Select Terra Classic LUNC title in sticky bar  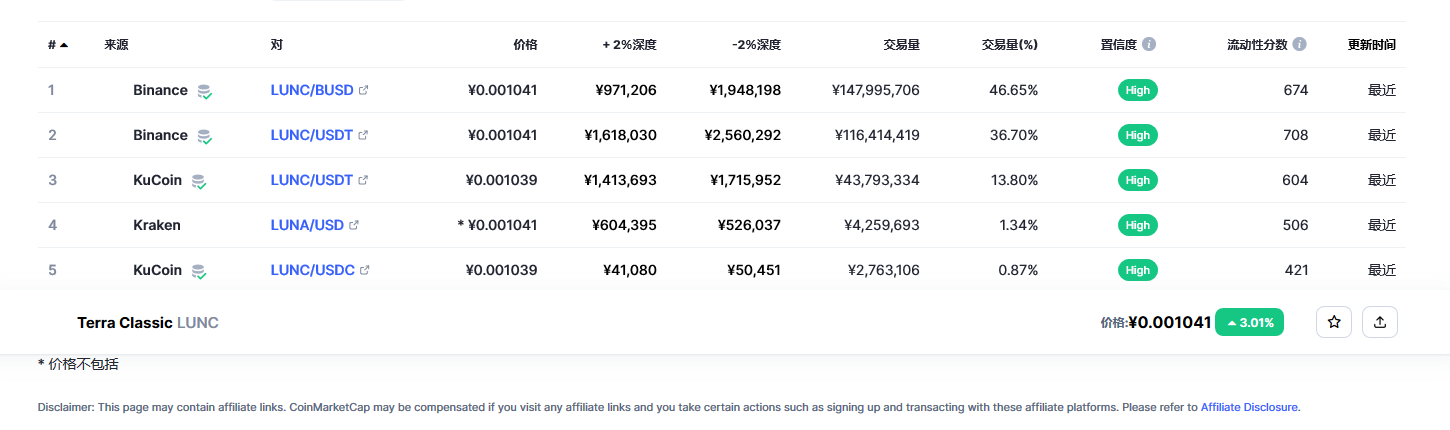148,322
